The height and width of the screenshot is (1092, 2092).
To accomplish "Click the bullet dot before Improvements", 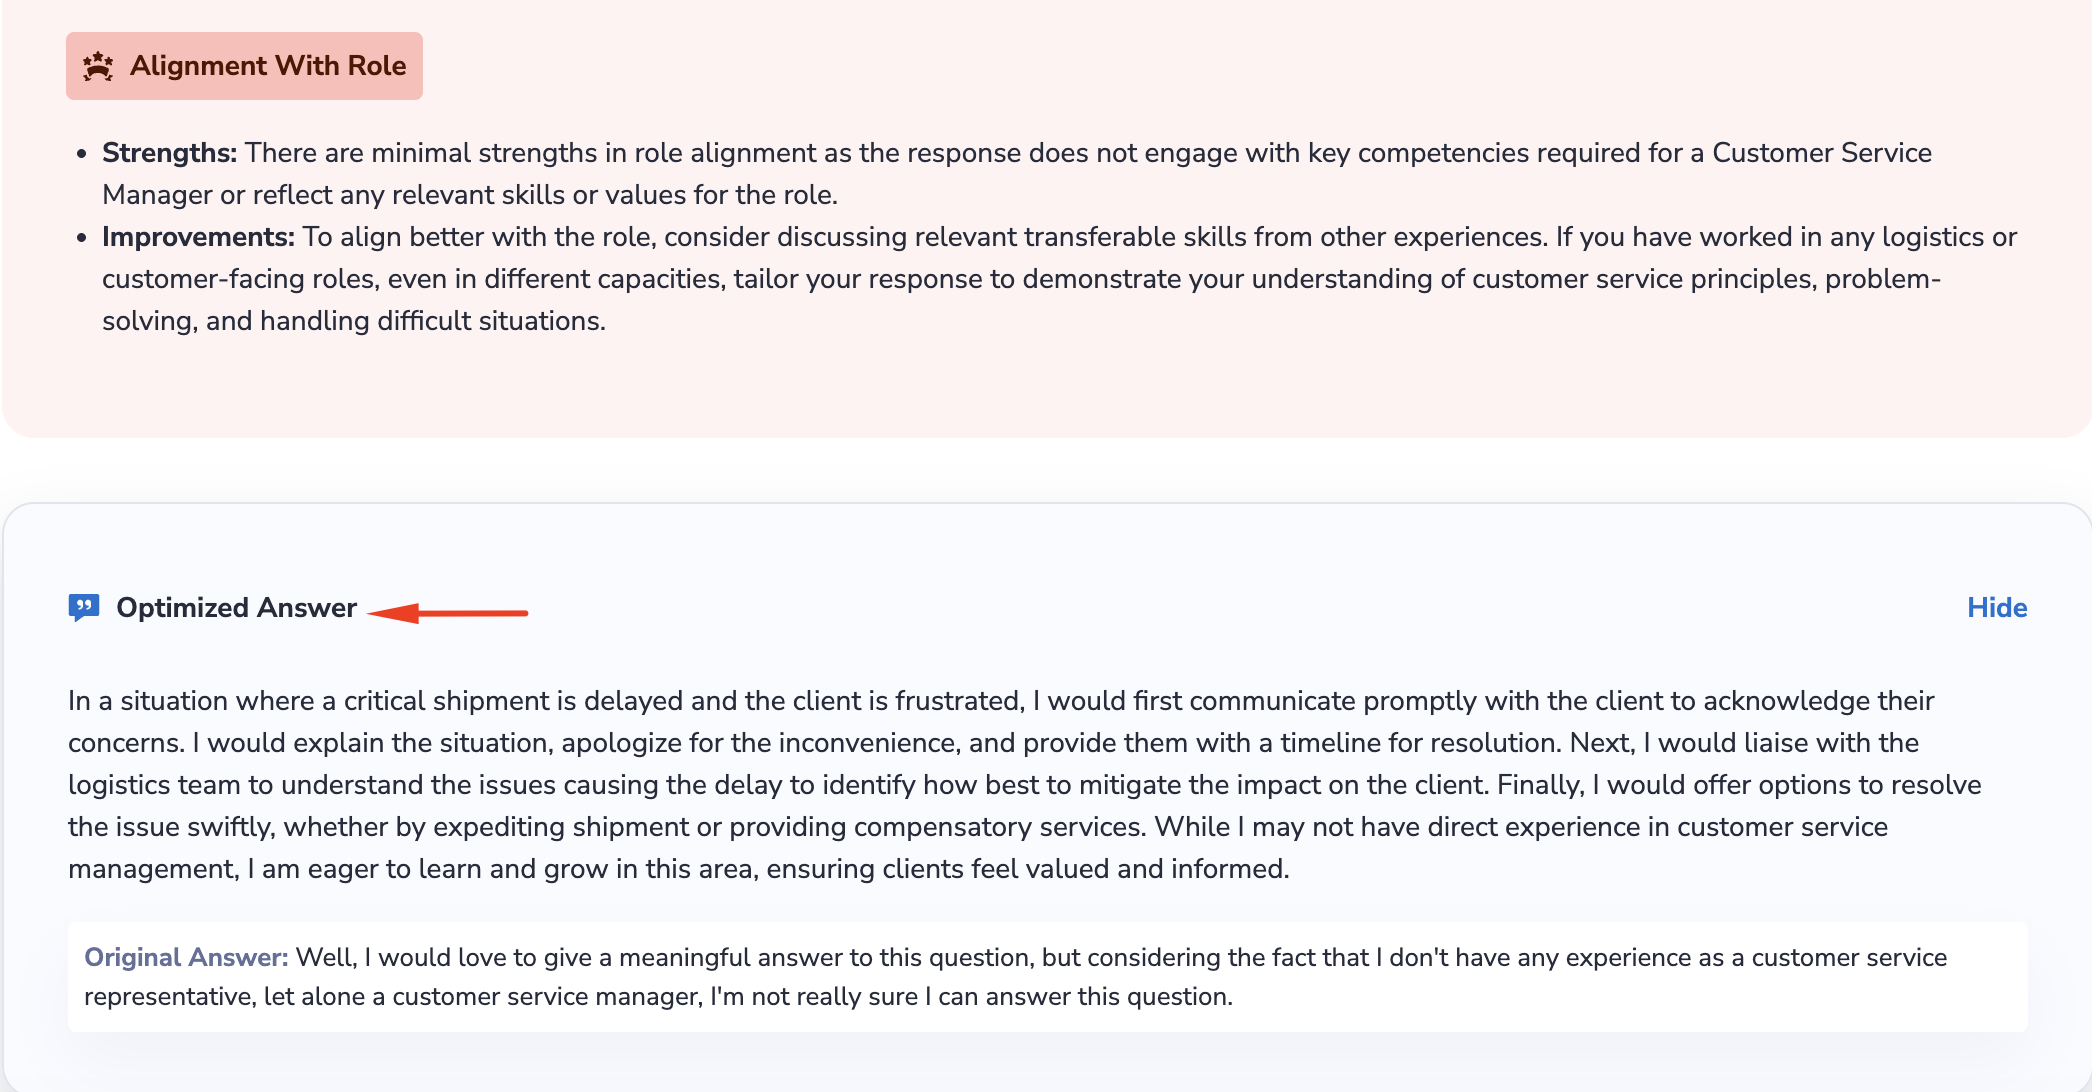I will coord(82,238).
